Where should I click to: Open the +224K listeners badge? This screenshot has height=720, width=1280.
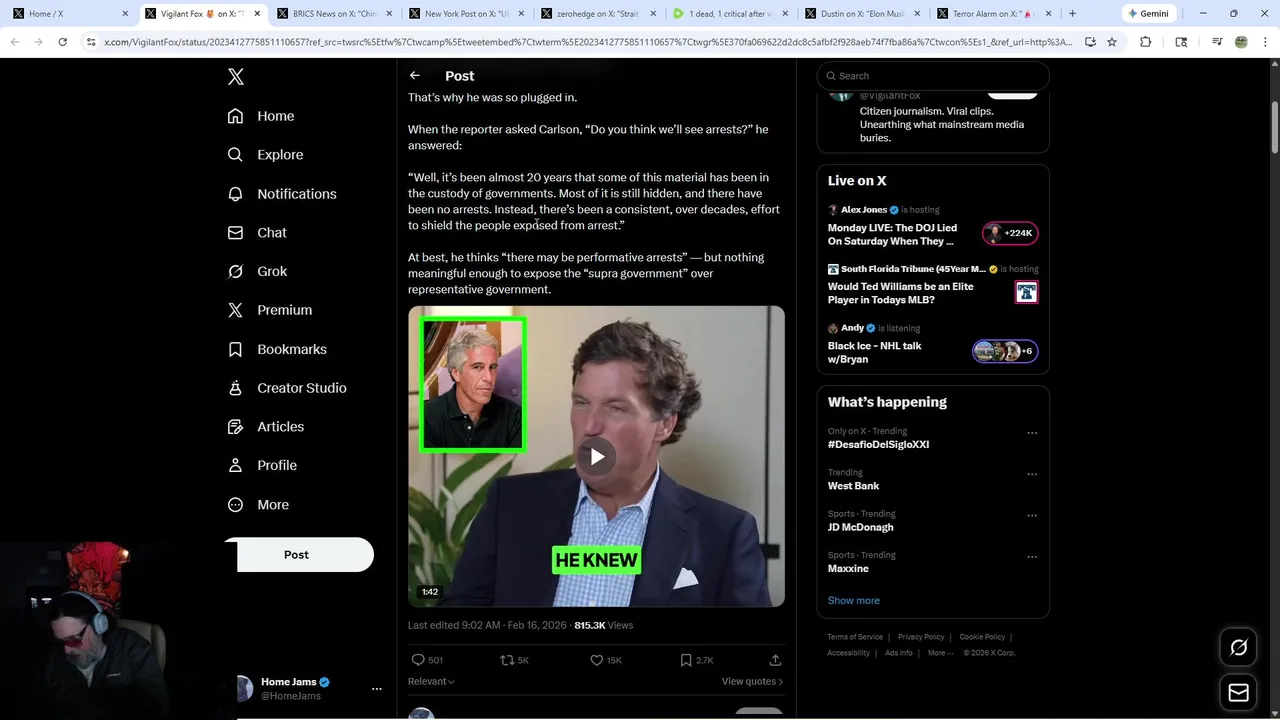(1010, 233)
